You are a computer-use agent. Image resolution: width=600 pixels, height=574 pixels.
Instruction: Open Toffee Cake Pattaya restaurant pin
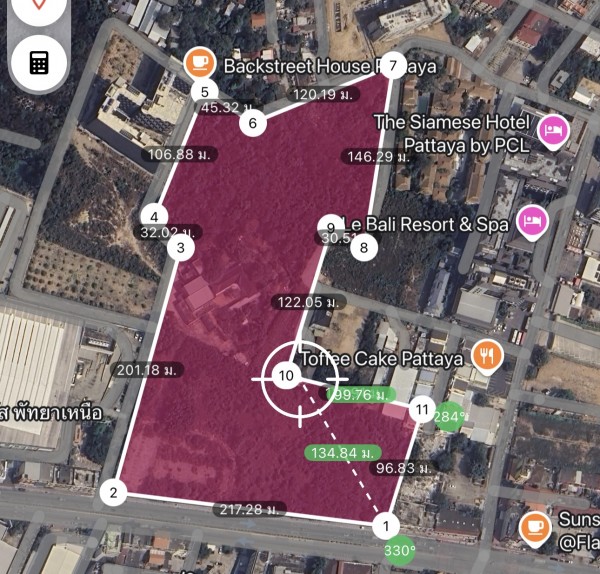[487, 356]
